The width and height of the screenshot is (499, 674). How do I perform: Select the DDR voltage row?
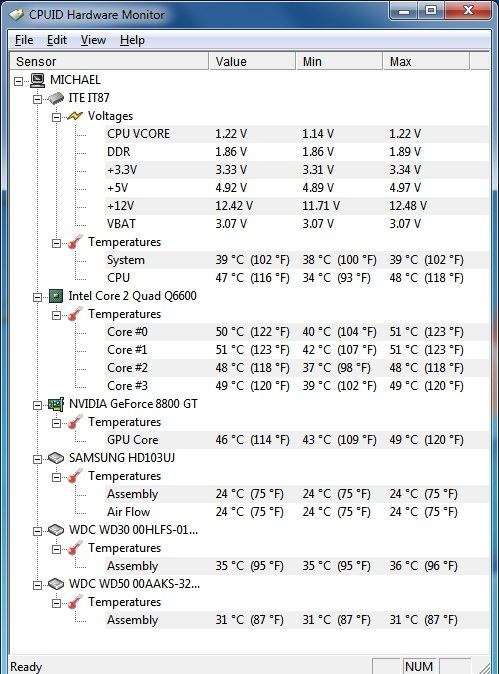click(x=297, y=152)
